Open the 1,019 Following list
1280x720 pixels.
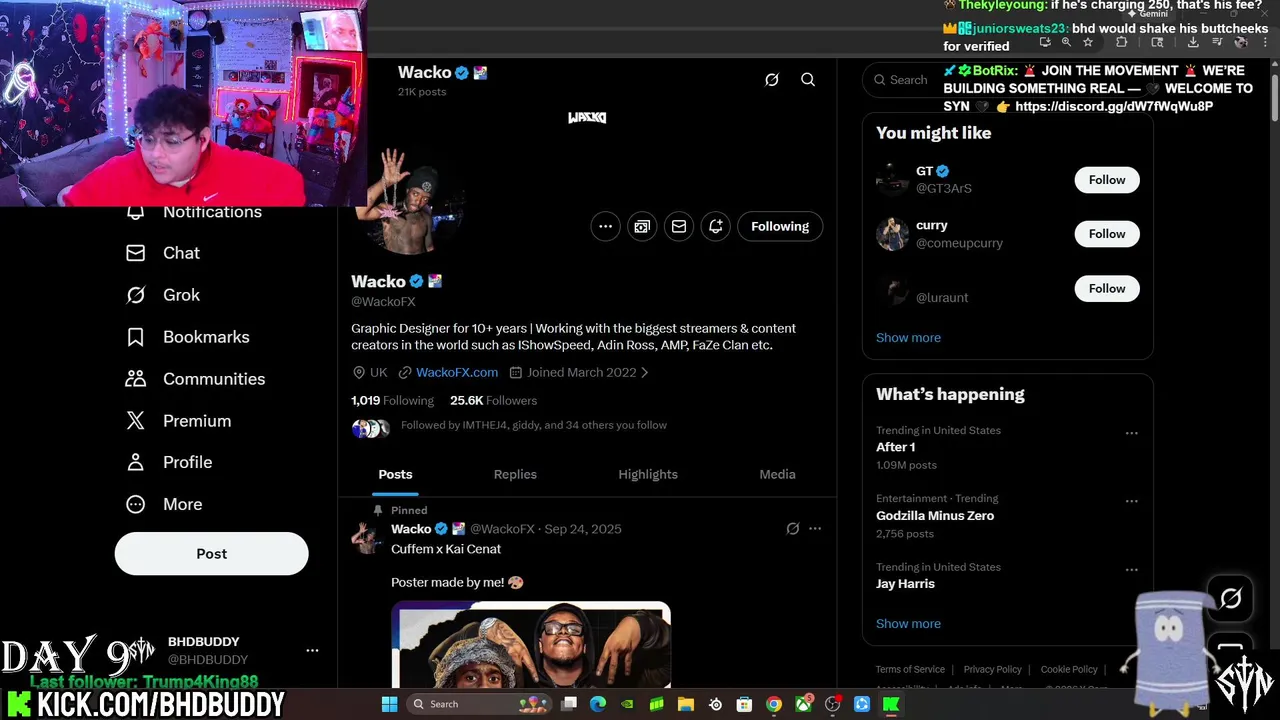[392, 400]
